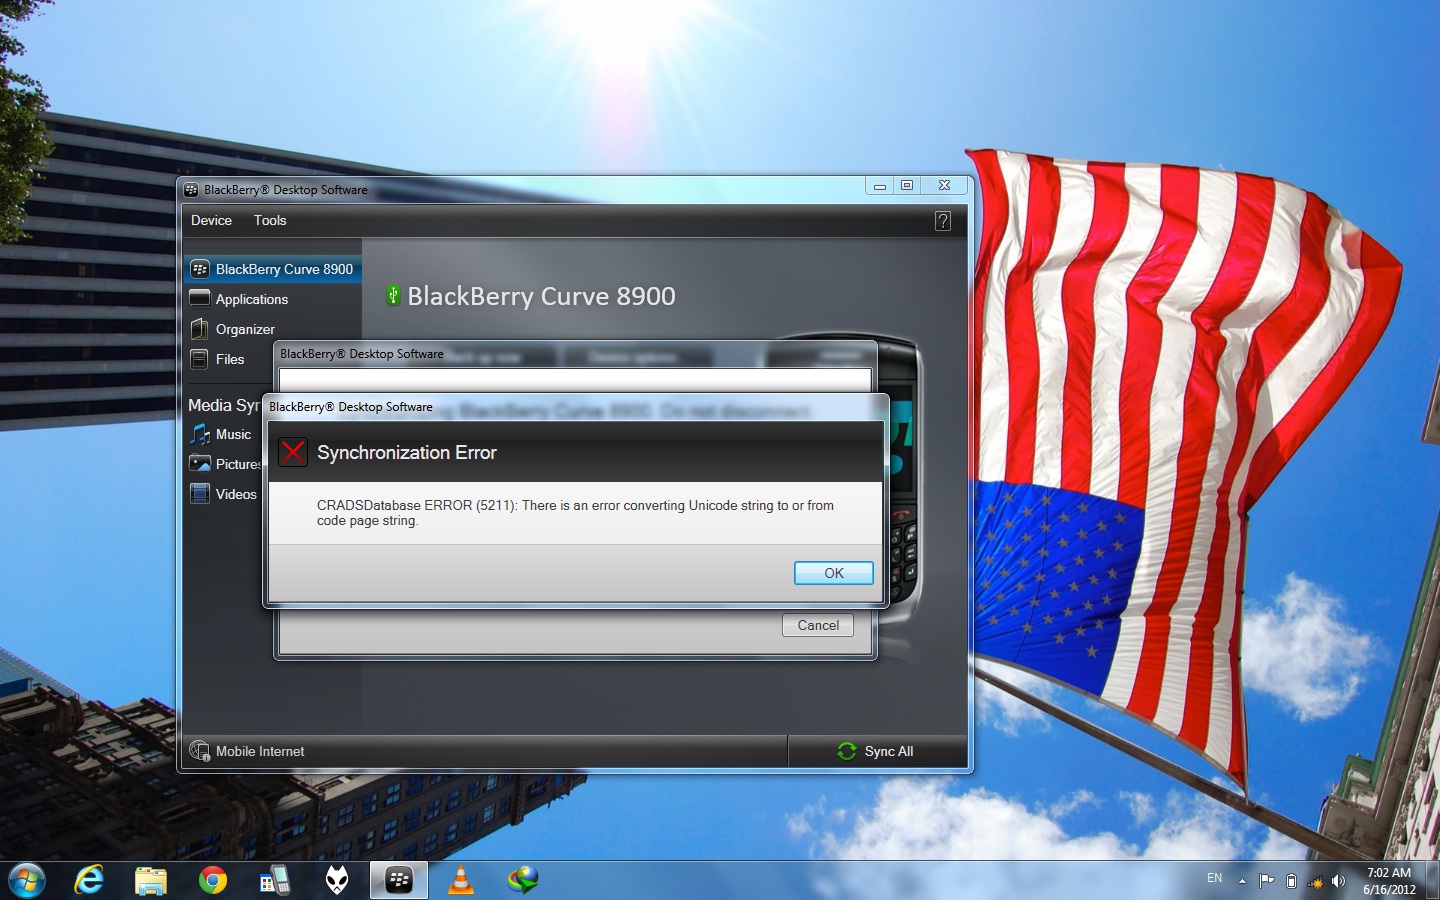Launch Google Chrome from taskbar
The width and height of the screenshot is (1440, 900).
213,880
